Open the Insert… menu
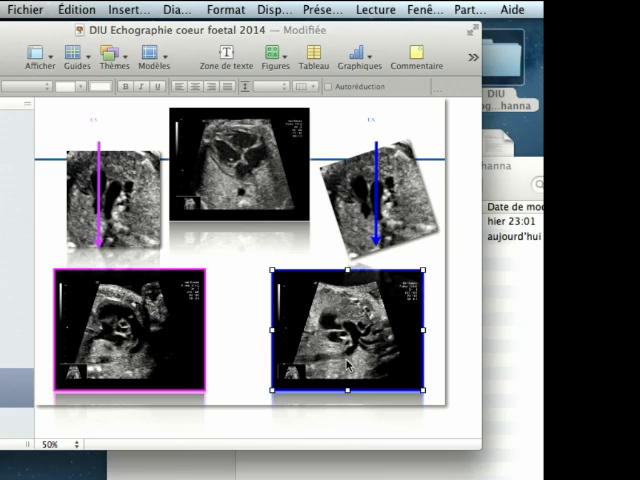Viewport: 640px width, 480px height. point(129,9)
